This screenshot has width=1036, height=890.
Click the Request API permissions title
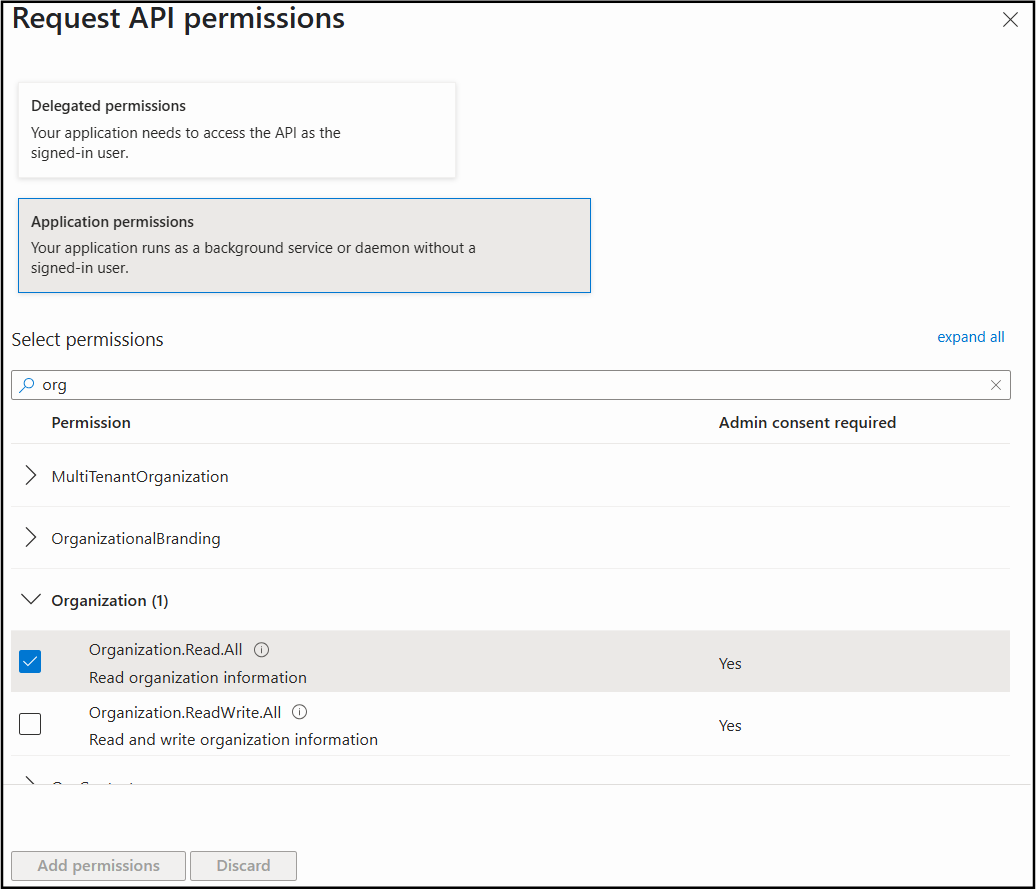click(178, 19)
